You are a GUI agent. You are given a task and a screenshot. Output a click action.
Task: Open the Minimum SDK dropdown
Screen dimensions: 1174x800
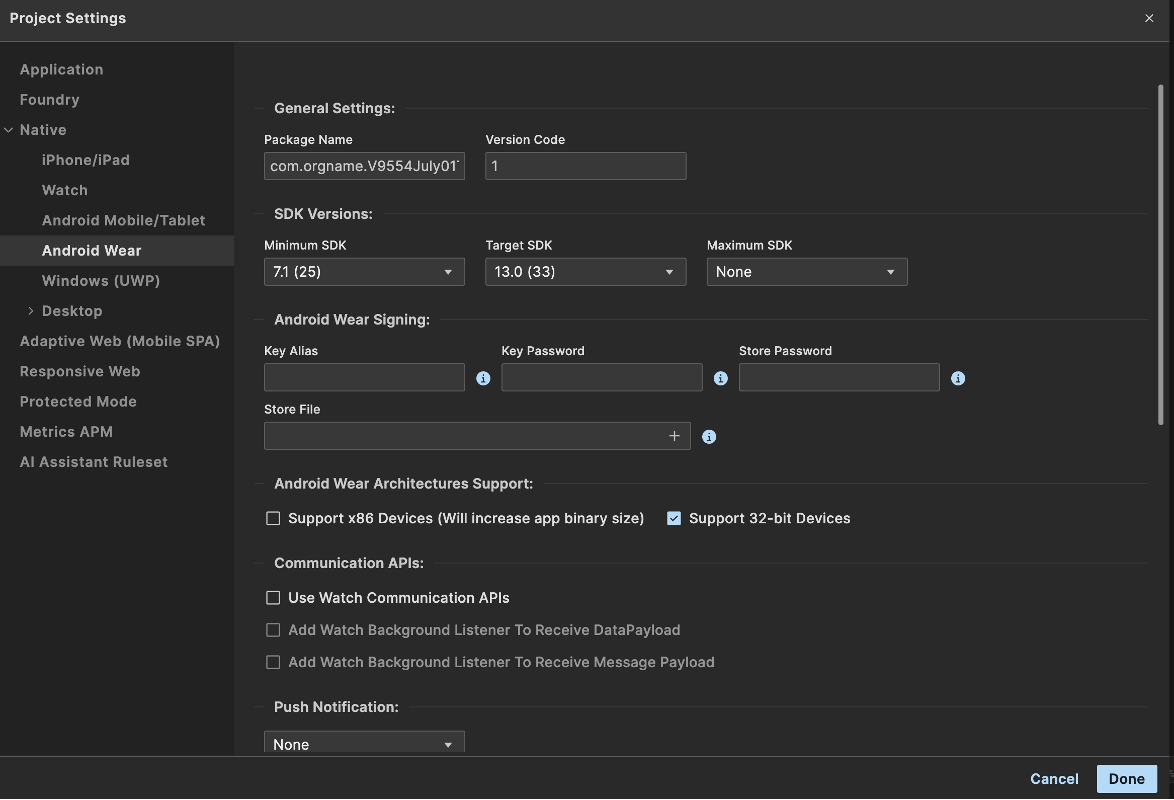point(364,272)
